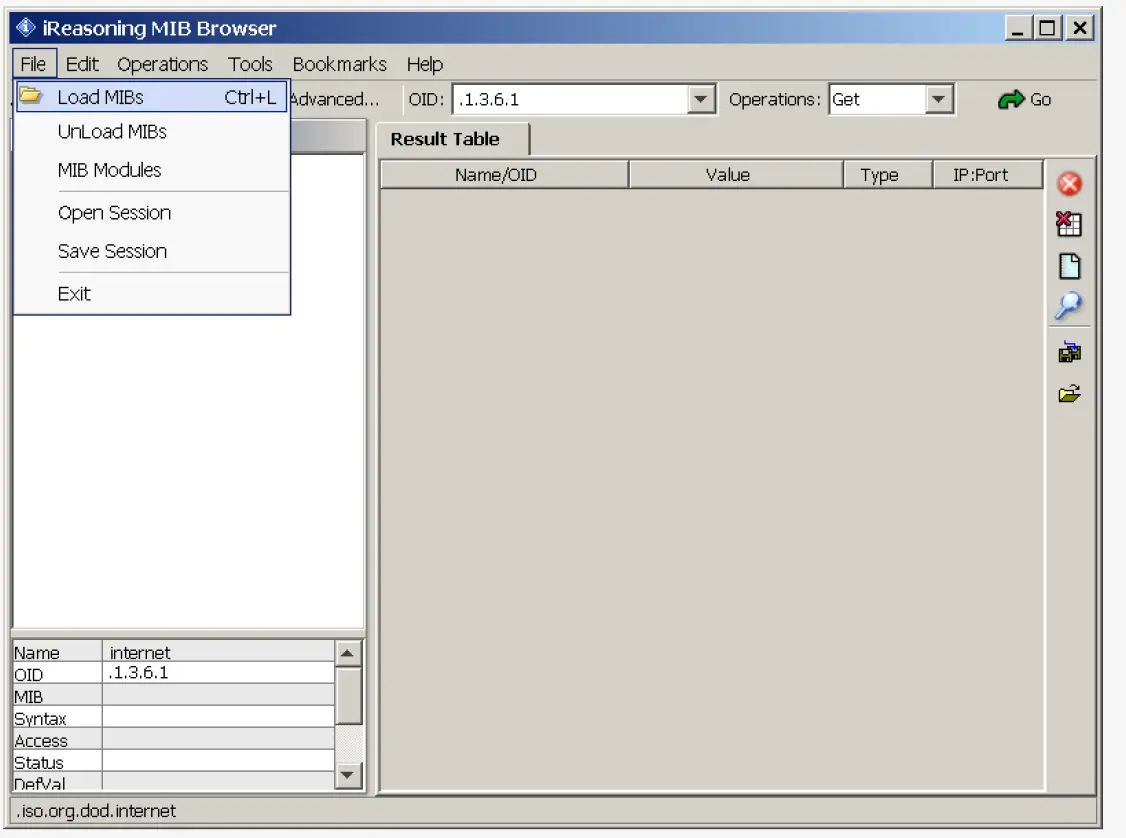Click the clear table icon with the red X
Image resolution: width=1126 pixels, height=838 pixels.
1069,224
